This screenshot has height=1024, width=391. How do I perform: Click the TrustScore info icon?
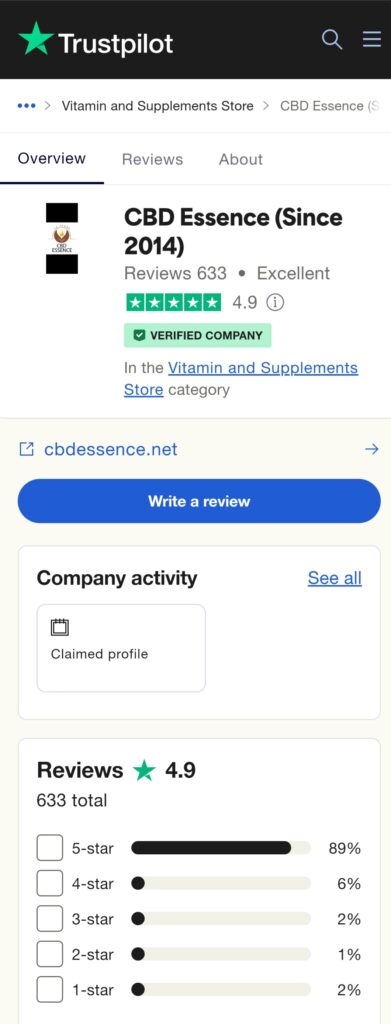pyautogui.click(x=276, y=302)
